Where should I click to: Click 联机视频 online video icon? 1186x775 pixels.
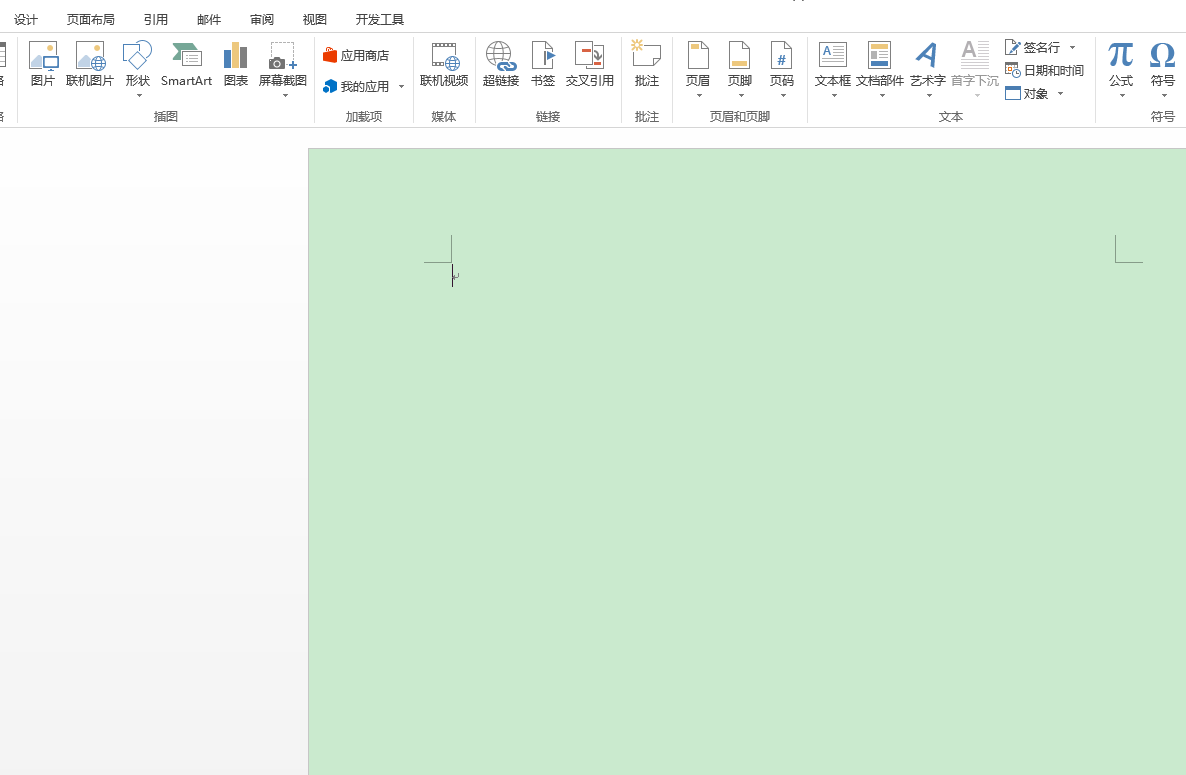point(444,64)
